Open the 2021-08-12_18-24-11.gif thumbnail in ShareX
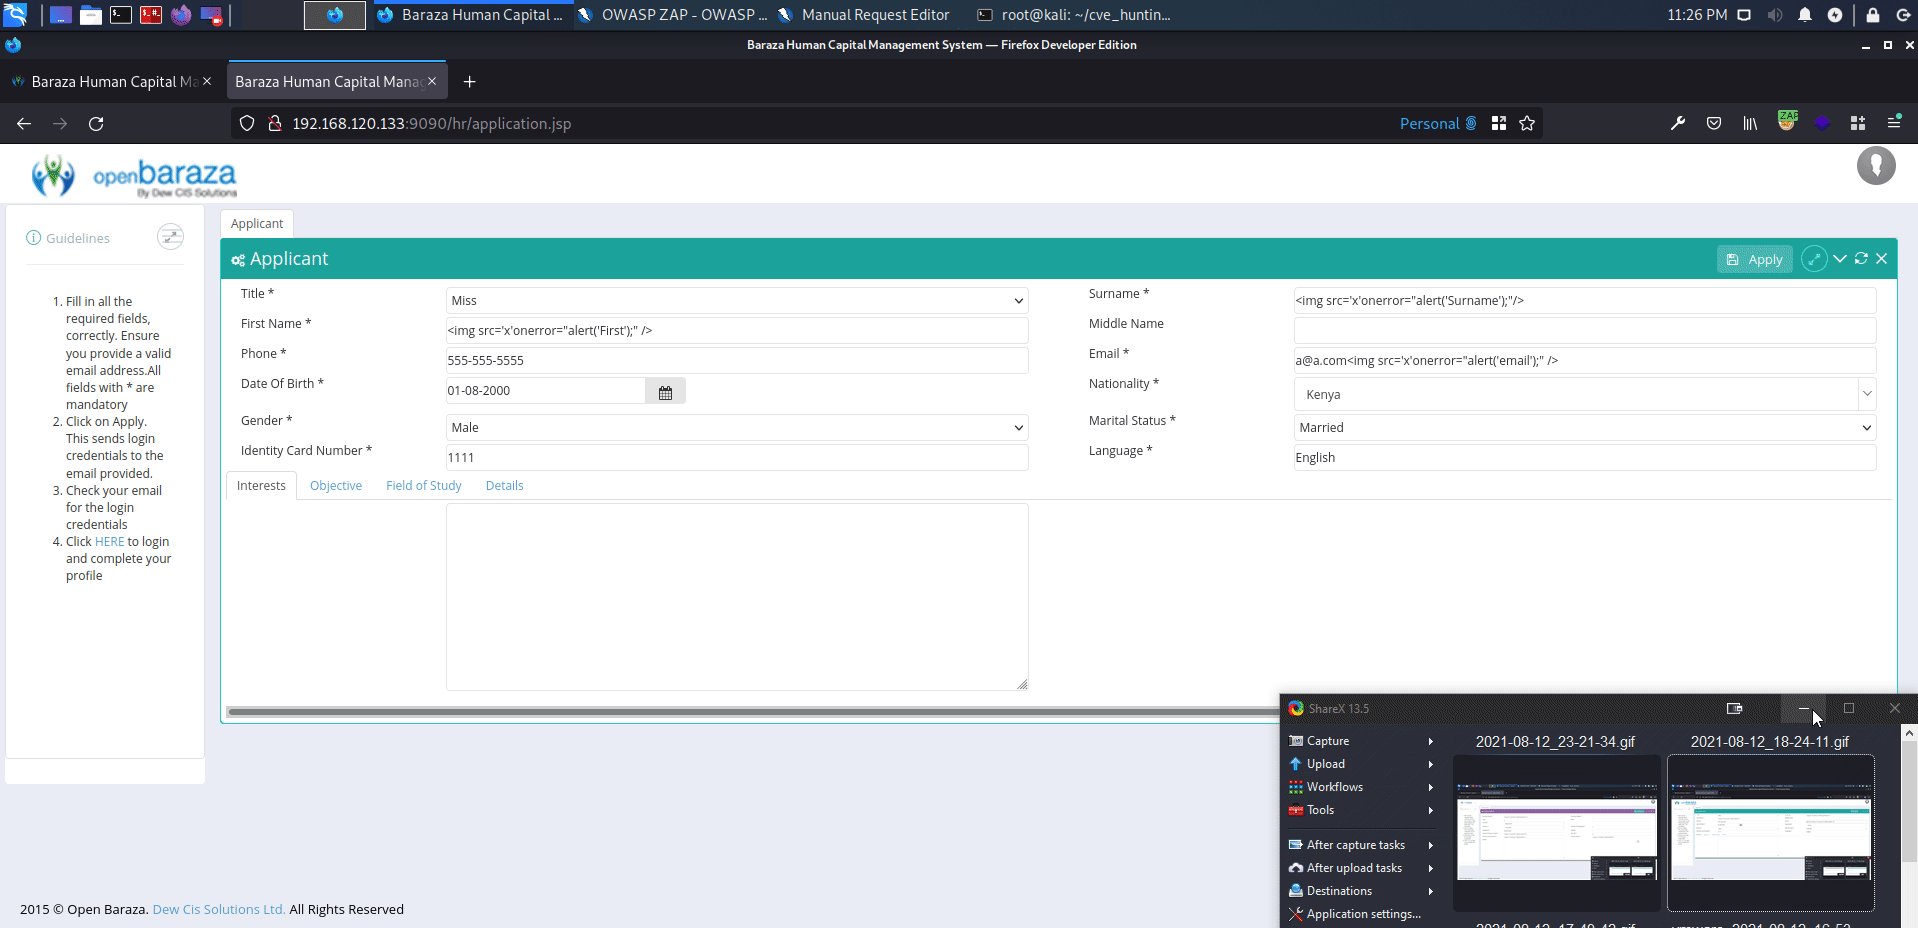1918x928 pixels. click(x=1770, y=833)
